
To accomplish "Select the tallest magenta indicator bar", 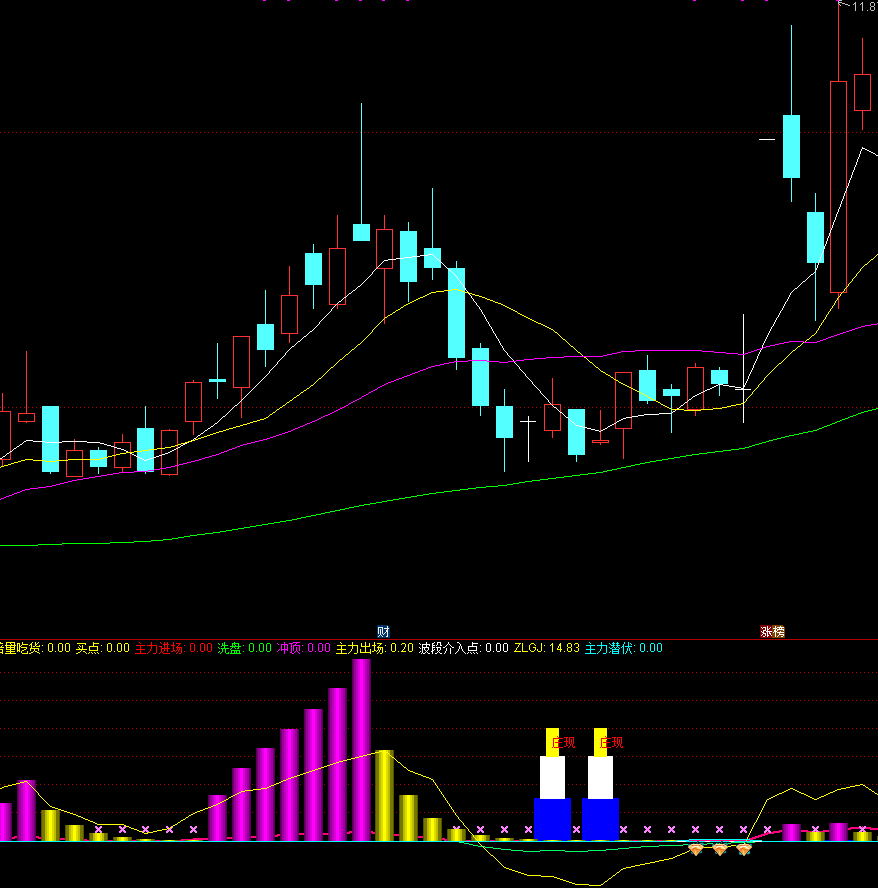I will click(361, 750).
